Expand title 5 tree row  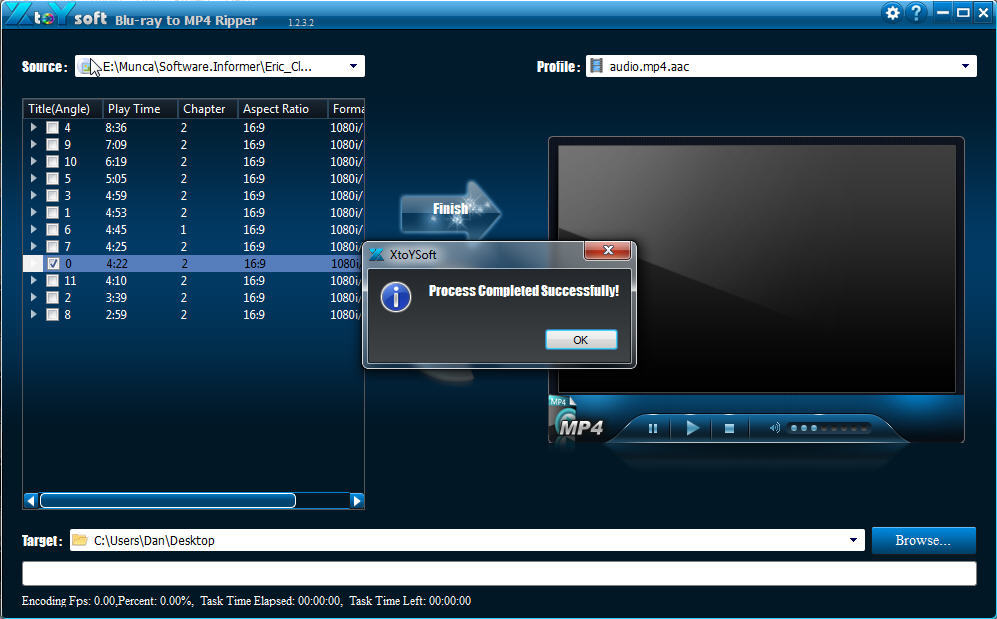point(33,179)
